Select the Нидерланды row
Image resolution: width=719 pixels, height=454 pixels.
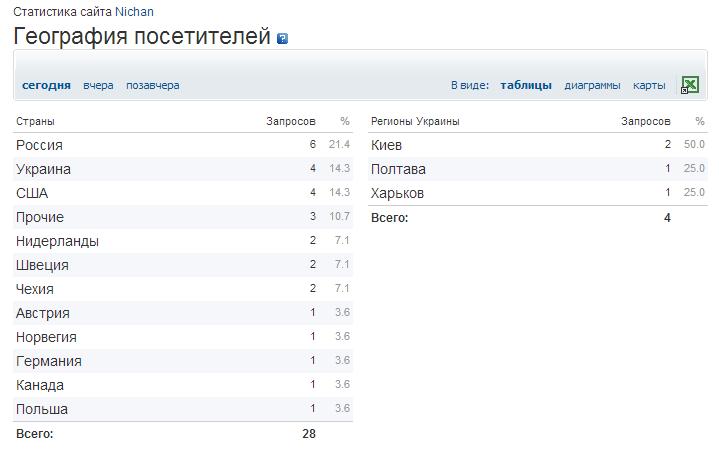[x=183, y=241]
